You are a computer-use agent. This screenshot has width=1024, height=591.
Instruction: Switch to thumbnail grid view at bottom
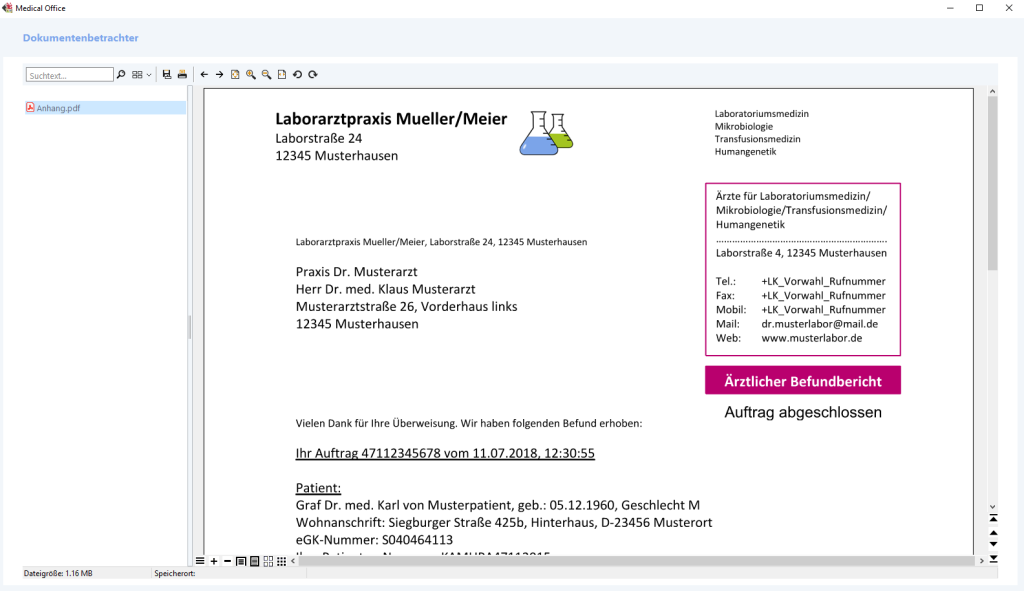281,561
